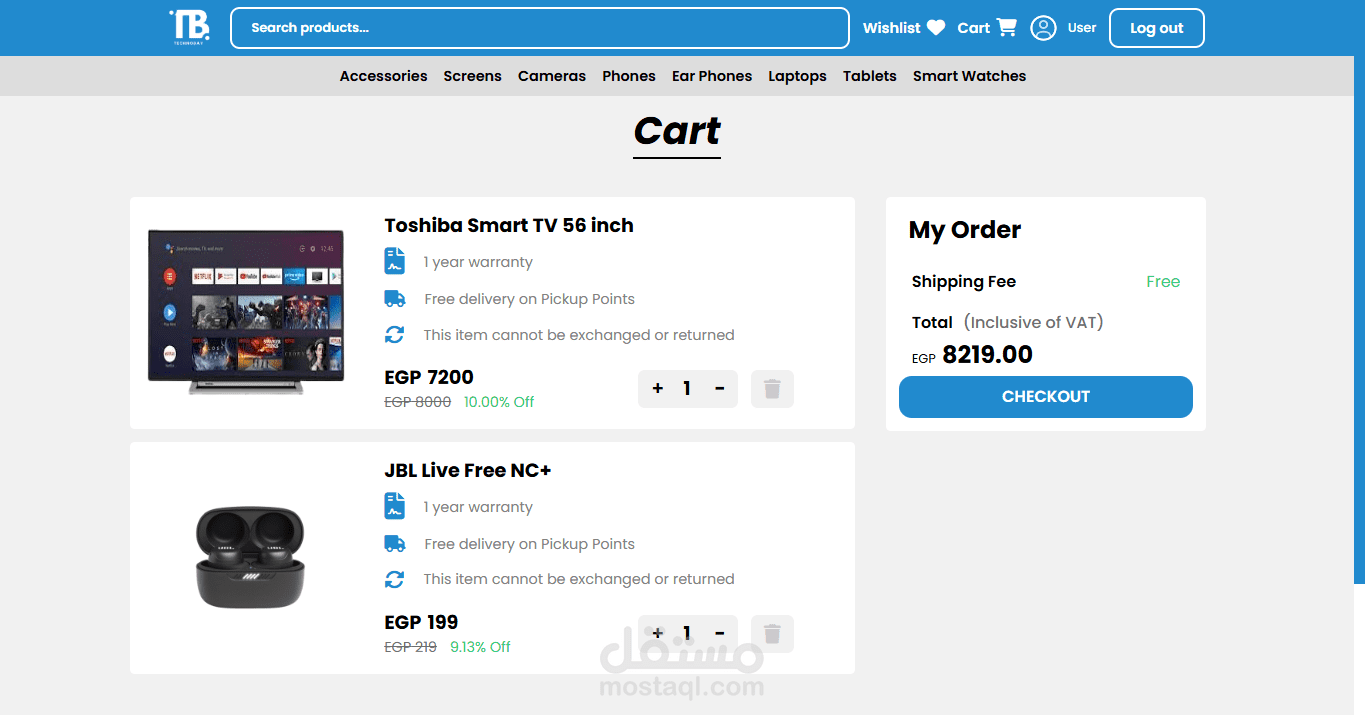Click the CHECKOUT button
Image resolution: width=1365 pixels, height=715 pixels.
[x=1046, y=397]
